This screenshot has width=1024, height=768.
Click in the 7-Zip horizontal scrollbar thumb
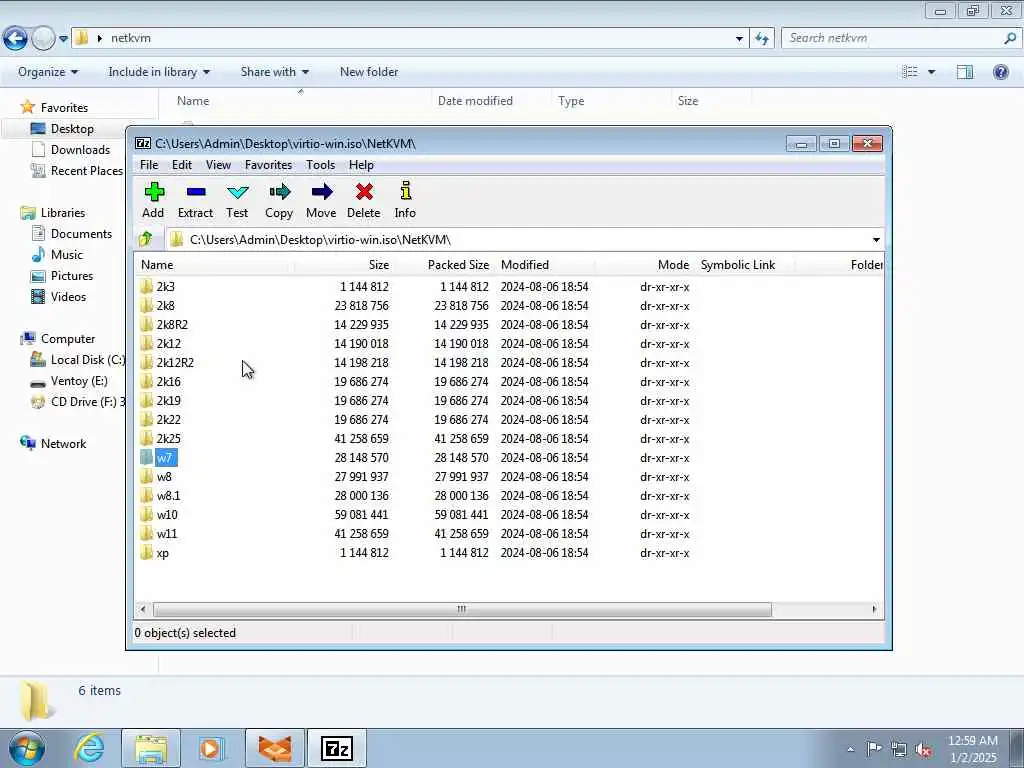(x=462, y=609)
